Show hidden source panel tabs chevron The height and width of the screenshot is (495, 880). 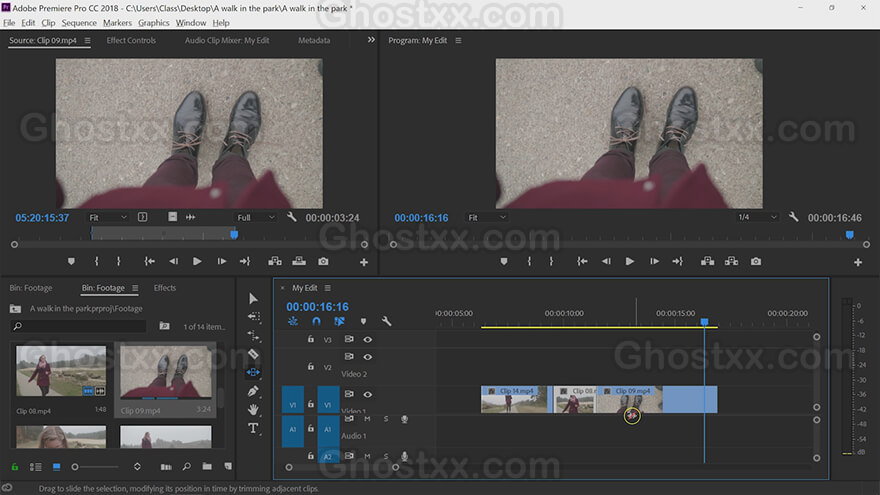(371, 40)
